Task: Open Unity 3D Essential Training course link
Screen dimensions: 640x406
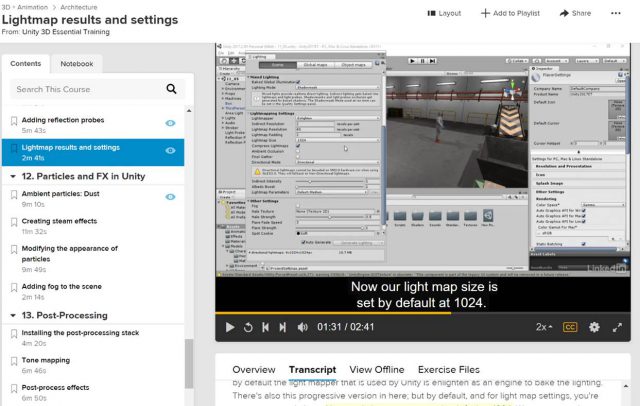Action: coord(66,32)
